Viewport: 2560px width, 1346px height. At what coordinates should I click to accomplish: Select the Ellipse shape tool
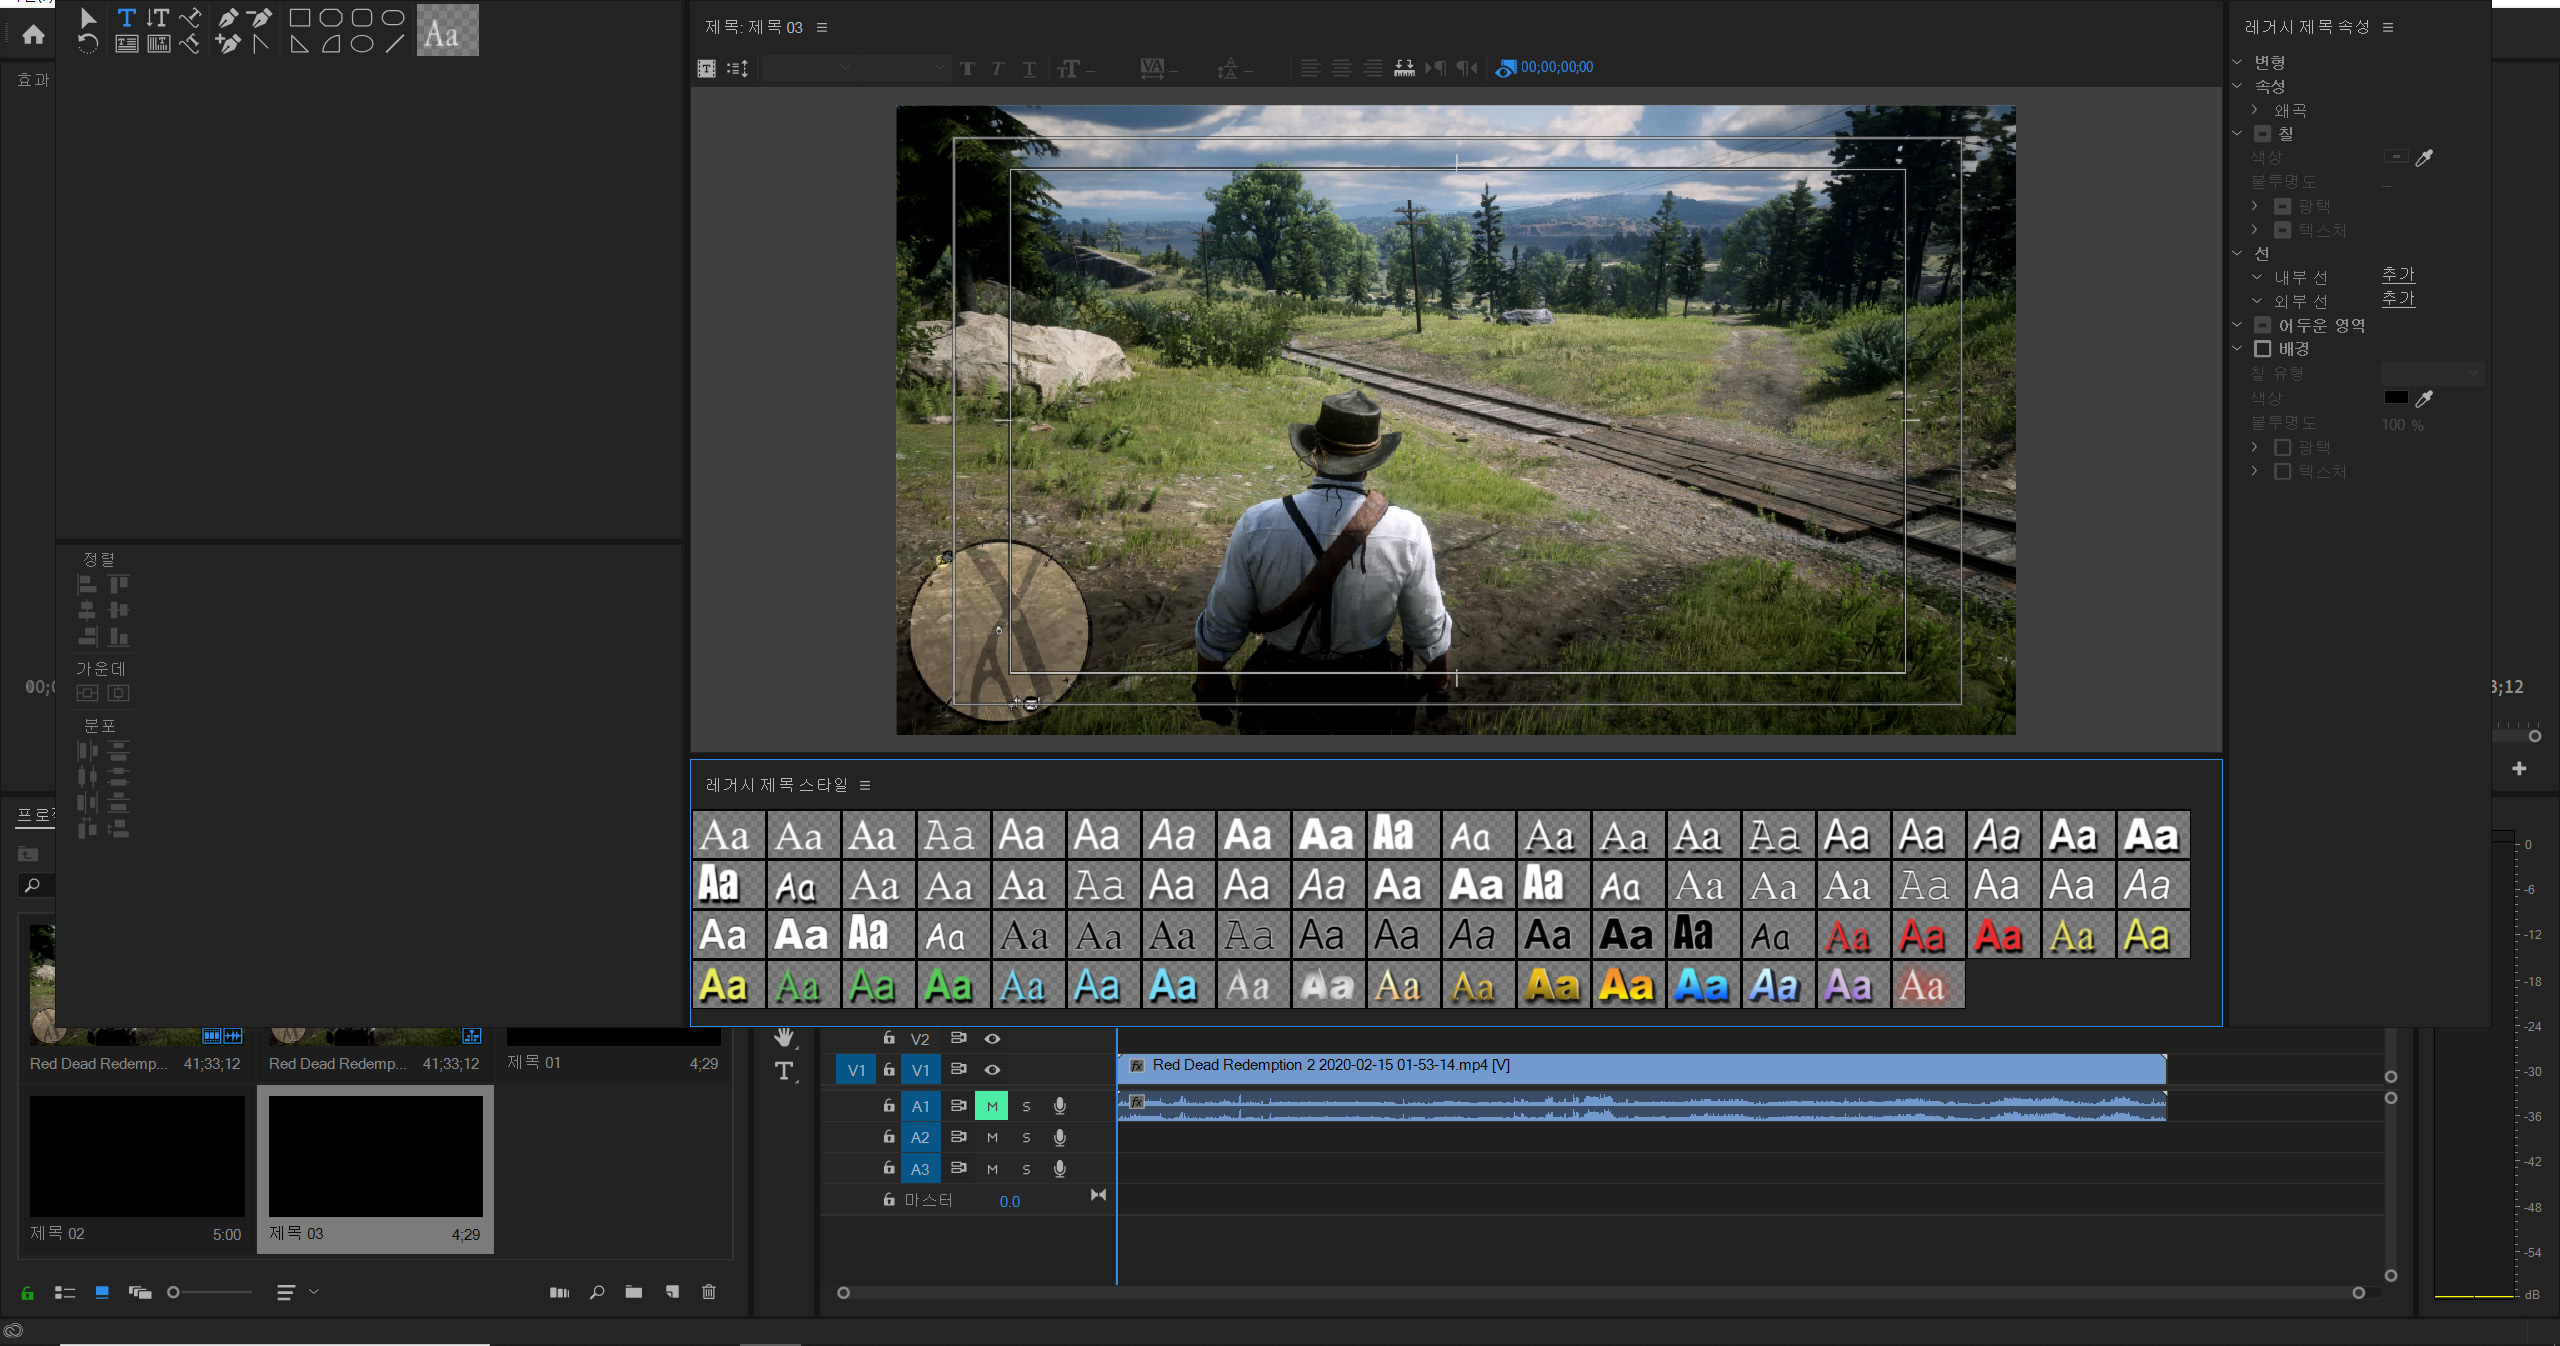362,43
